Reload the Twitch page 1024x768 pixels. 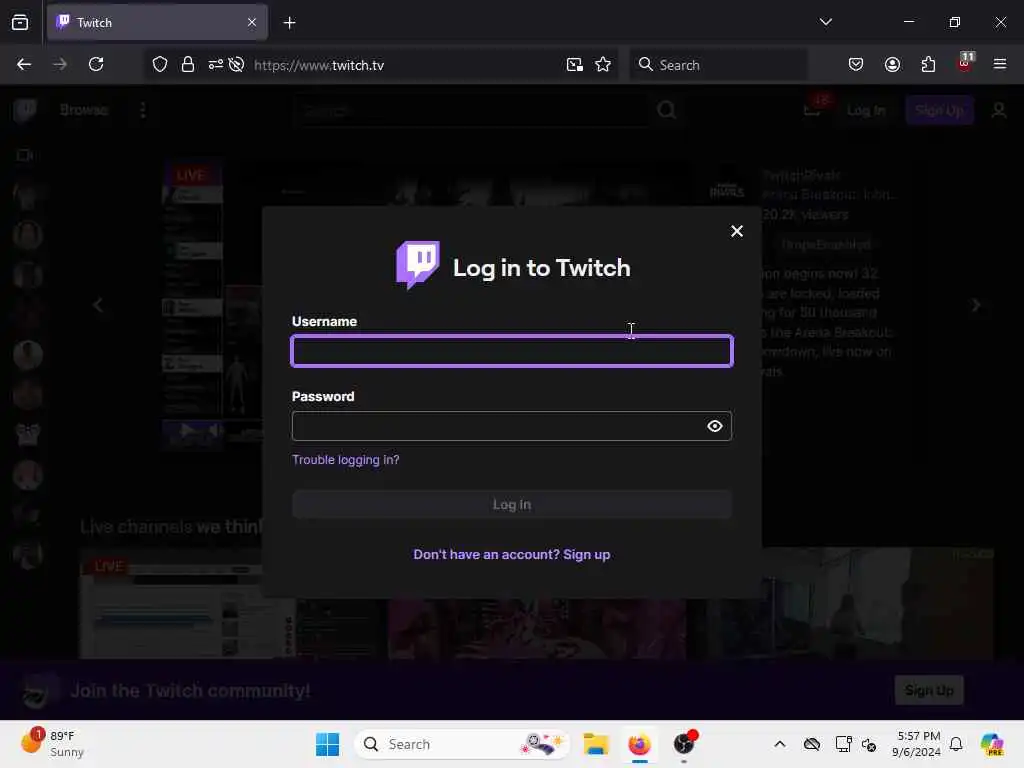96,65
